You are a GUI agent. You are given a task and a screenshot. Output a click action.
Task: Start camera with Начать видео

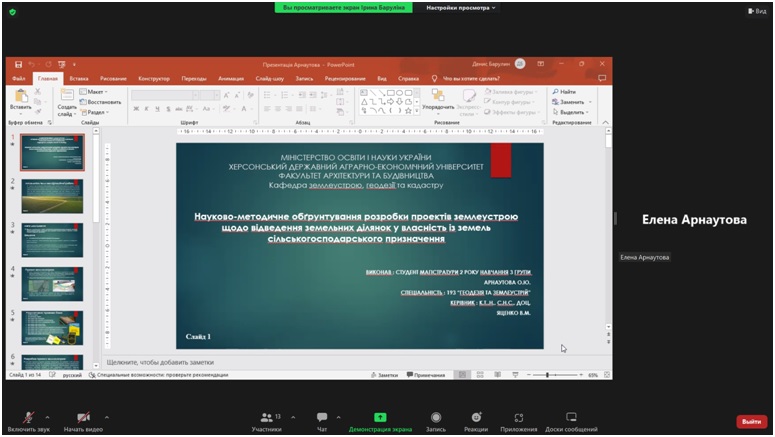click(83, 422)
